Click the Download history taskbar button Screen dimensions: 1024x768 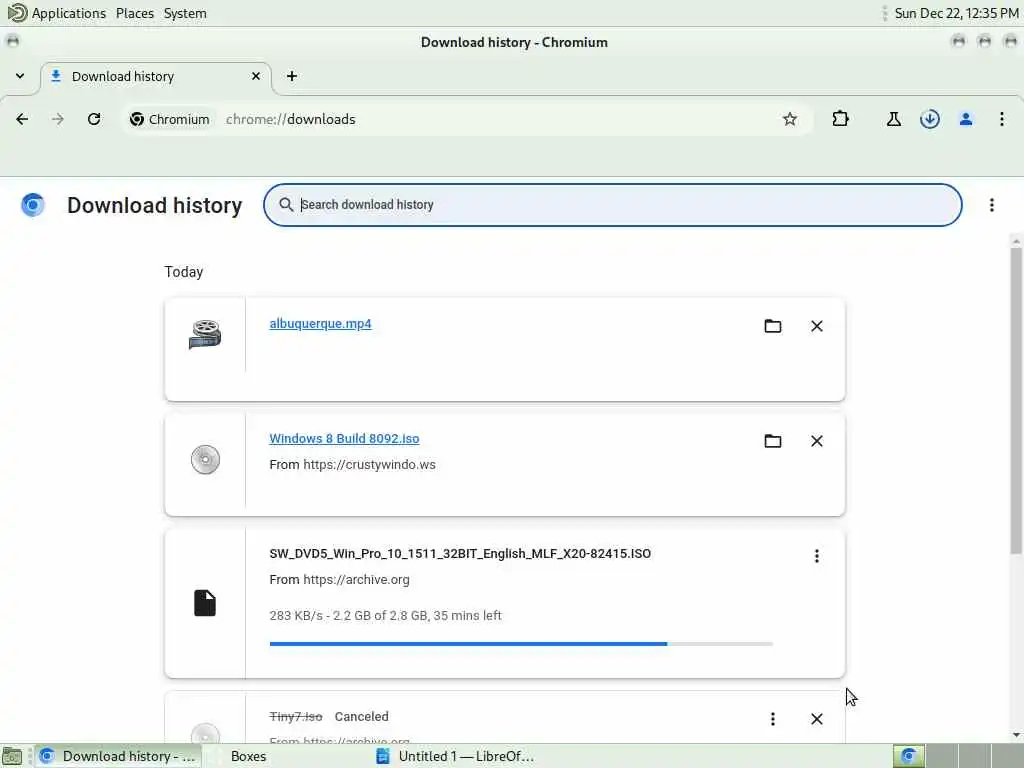(x=118, y=756)
